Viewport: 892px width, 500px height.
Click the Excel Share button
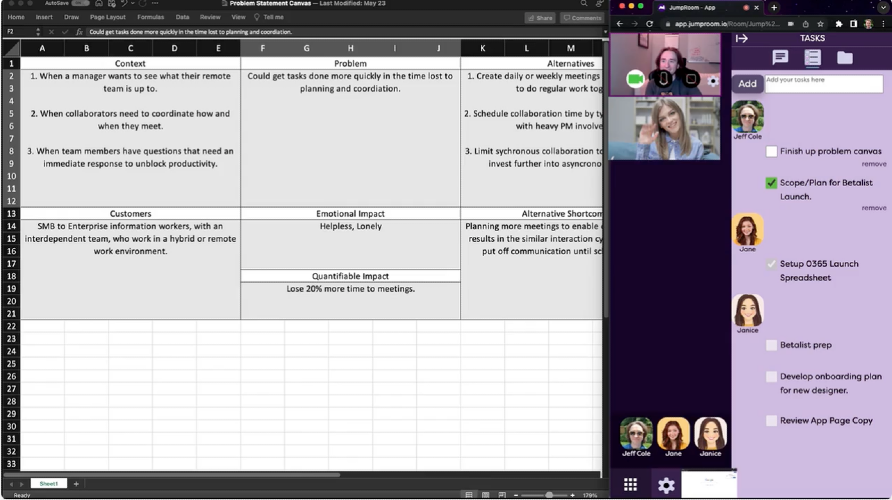(540, 18)
